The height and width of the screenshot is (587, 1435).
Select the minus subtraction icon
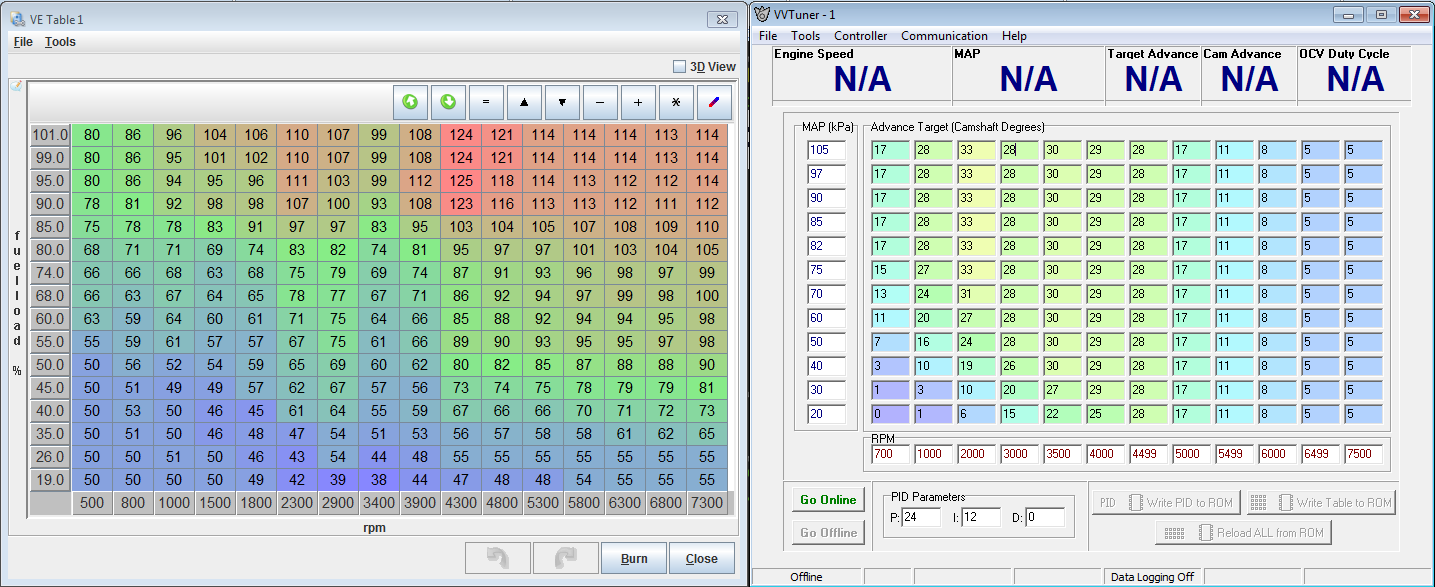point(600,101)
